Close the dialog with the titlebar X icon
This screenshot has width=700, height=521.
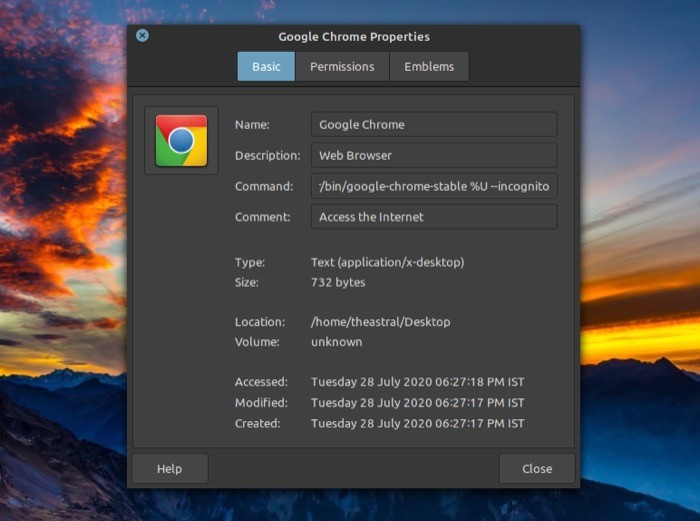pos(142,35)
